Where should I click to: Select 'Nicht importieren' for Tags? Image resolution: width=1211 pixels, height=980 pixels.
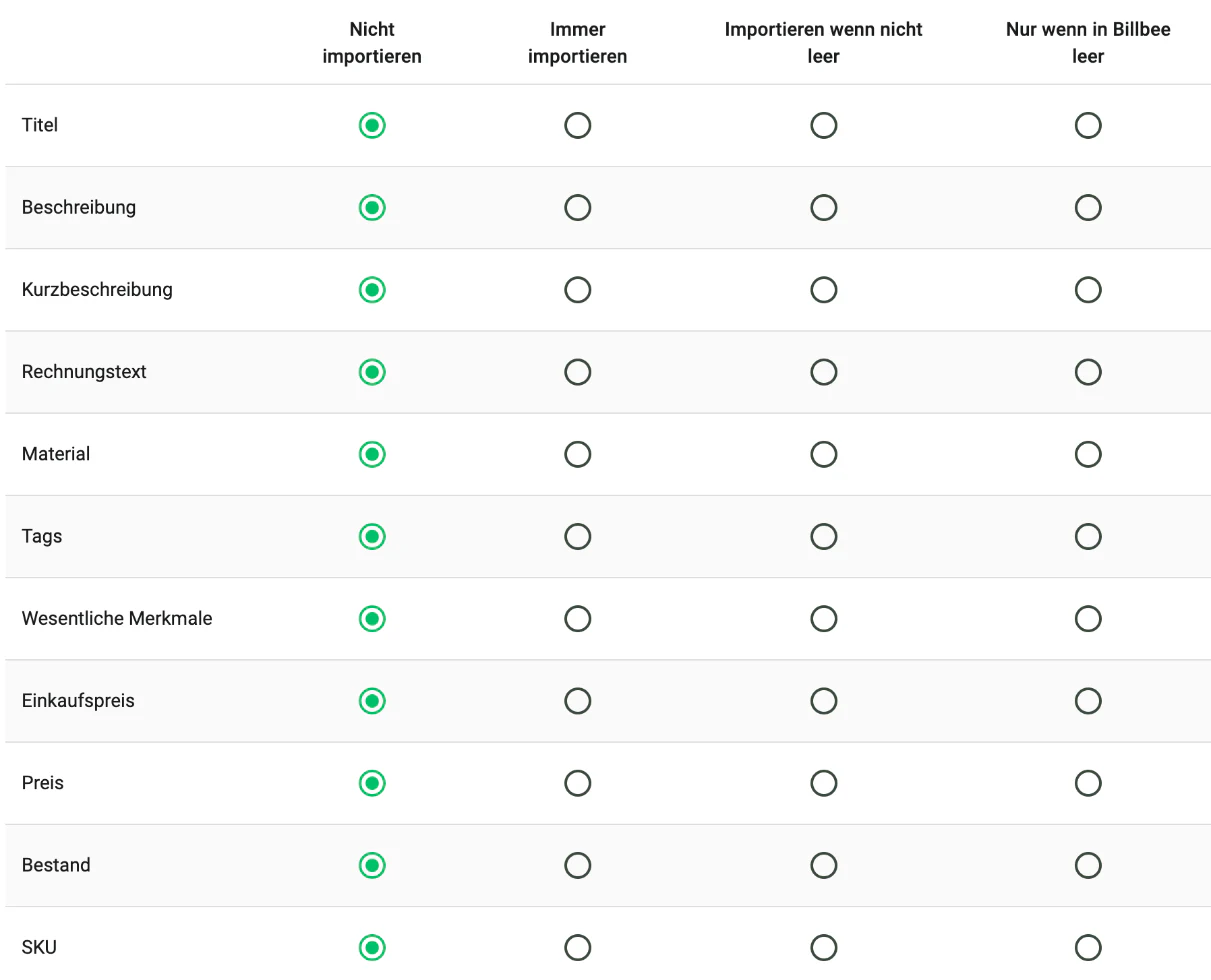372,536
